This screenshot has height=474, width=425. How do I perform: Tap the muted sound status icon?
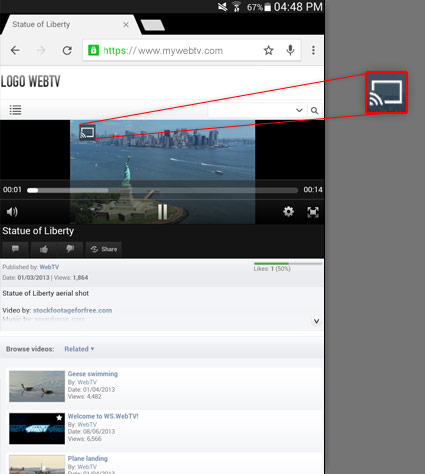pos(222,7)
